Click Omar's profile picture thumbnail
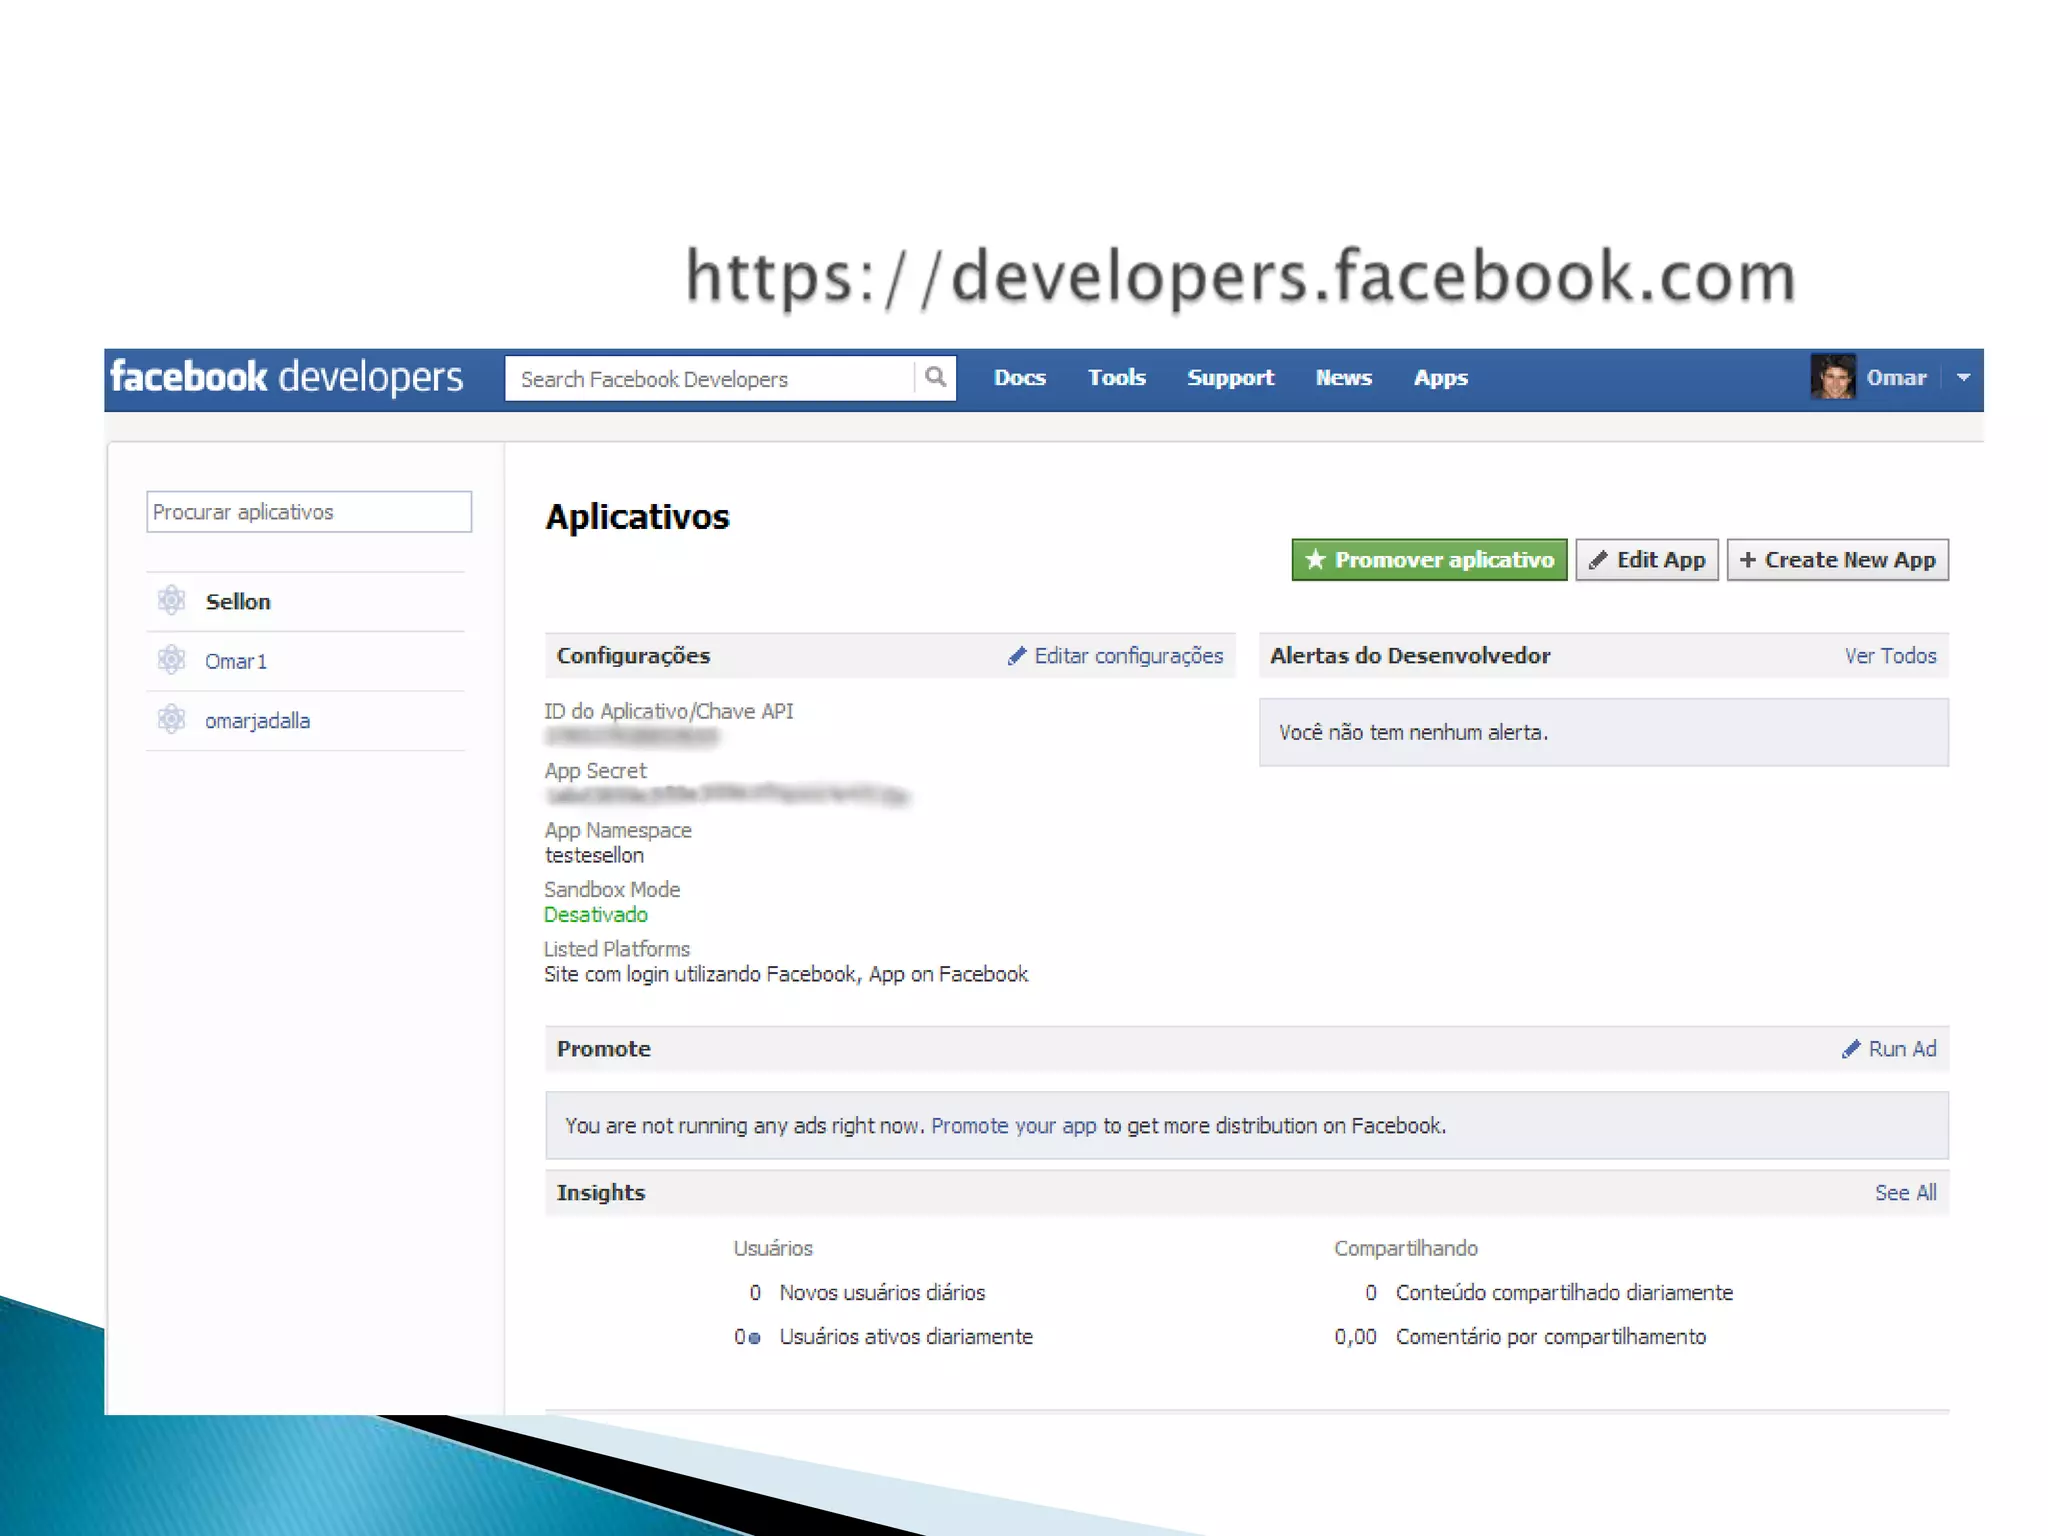This screenshot has height=1536, width=2048. coord(1832,378)
